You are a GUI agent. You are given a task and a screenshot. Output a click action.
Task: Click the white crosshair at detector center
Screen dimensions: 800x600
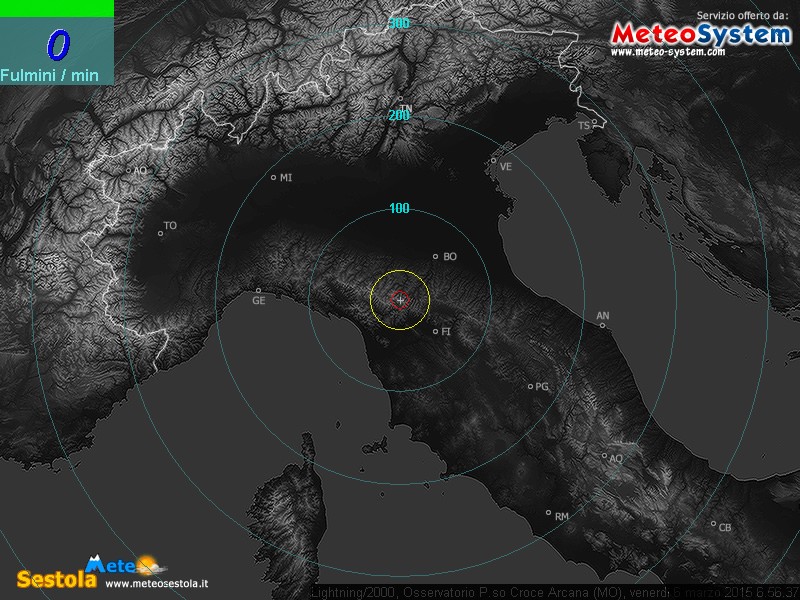coord(400,299)
